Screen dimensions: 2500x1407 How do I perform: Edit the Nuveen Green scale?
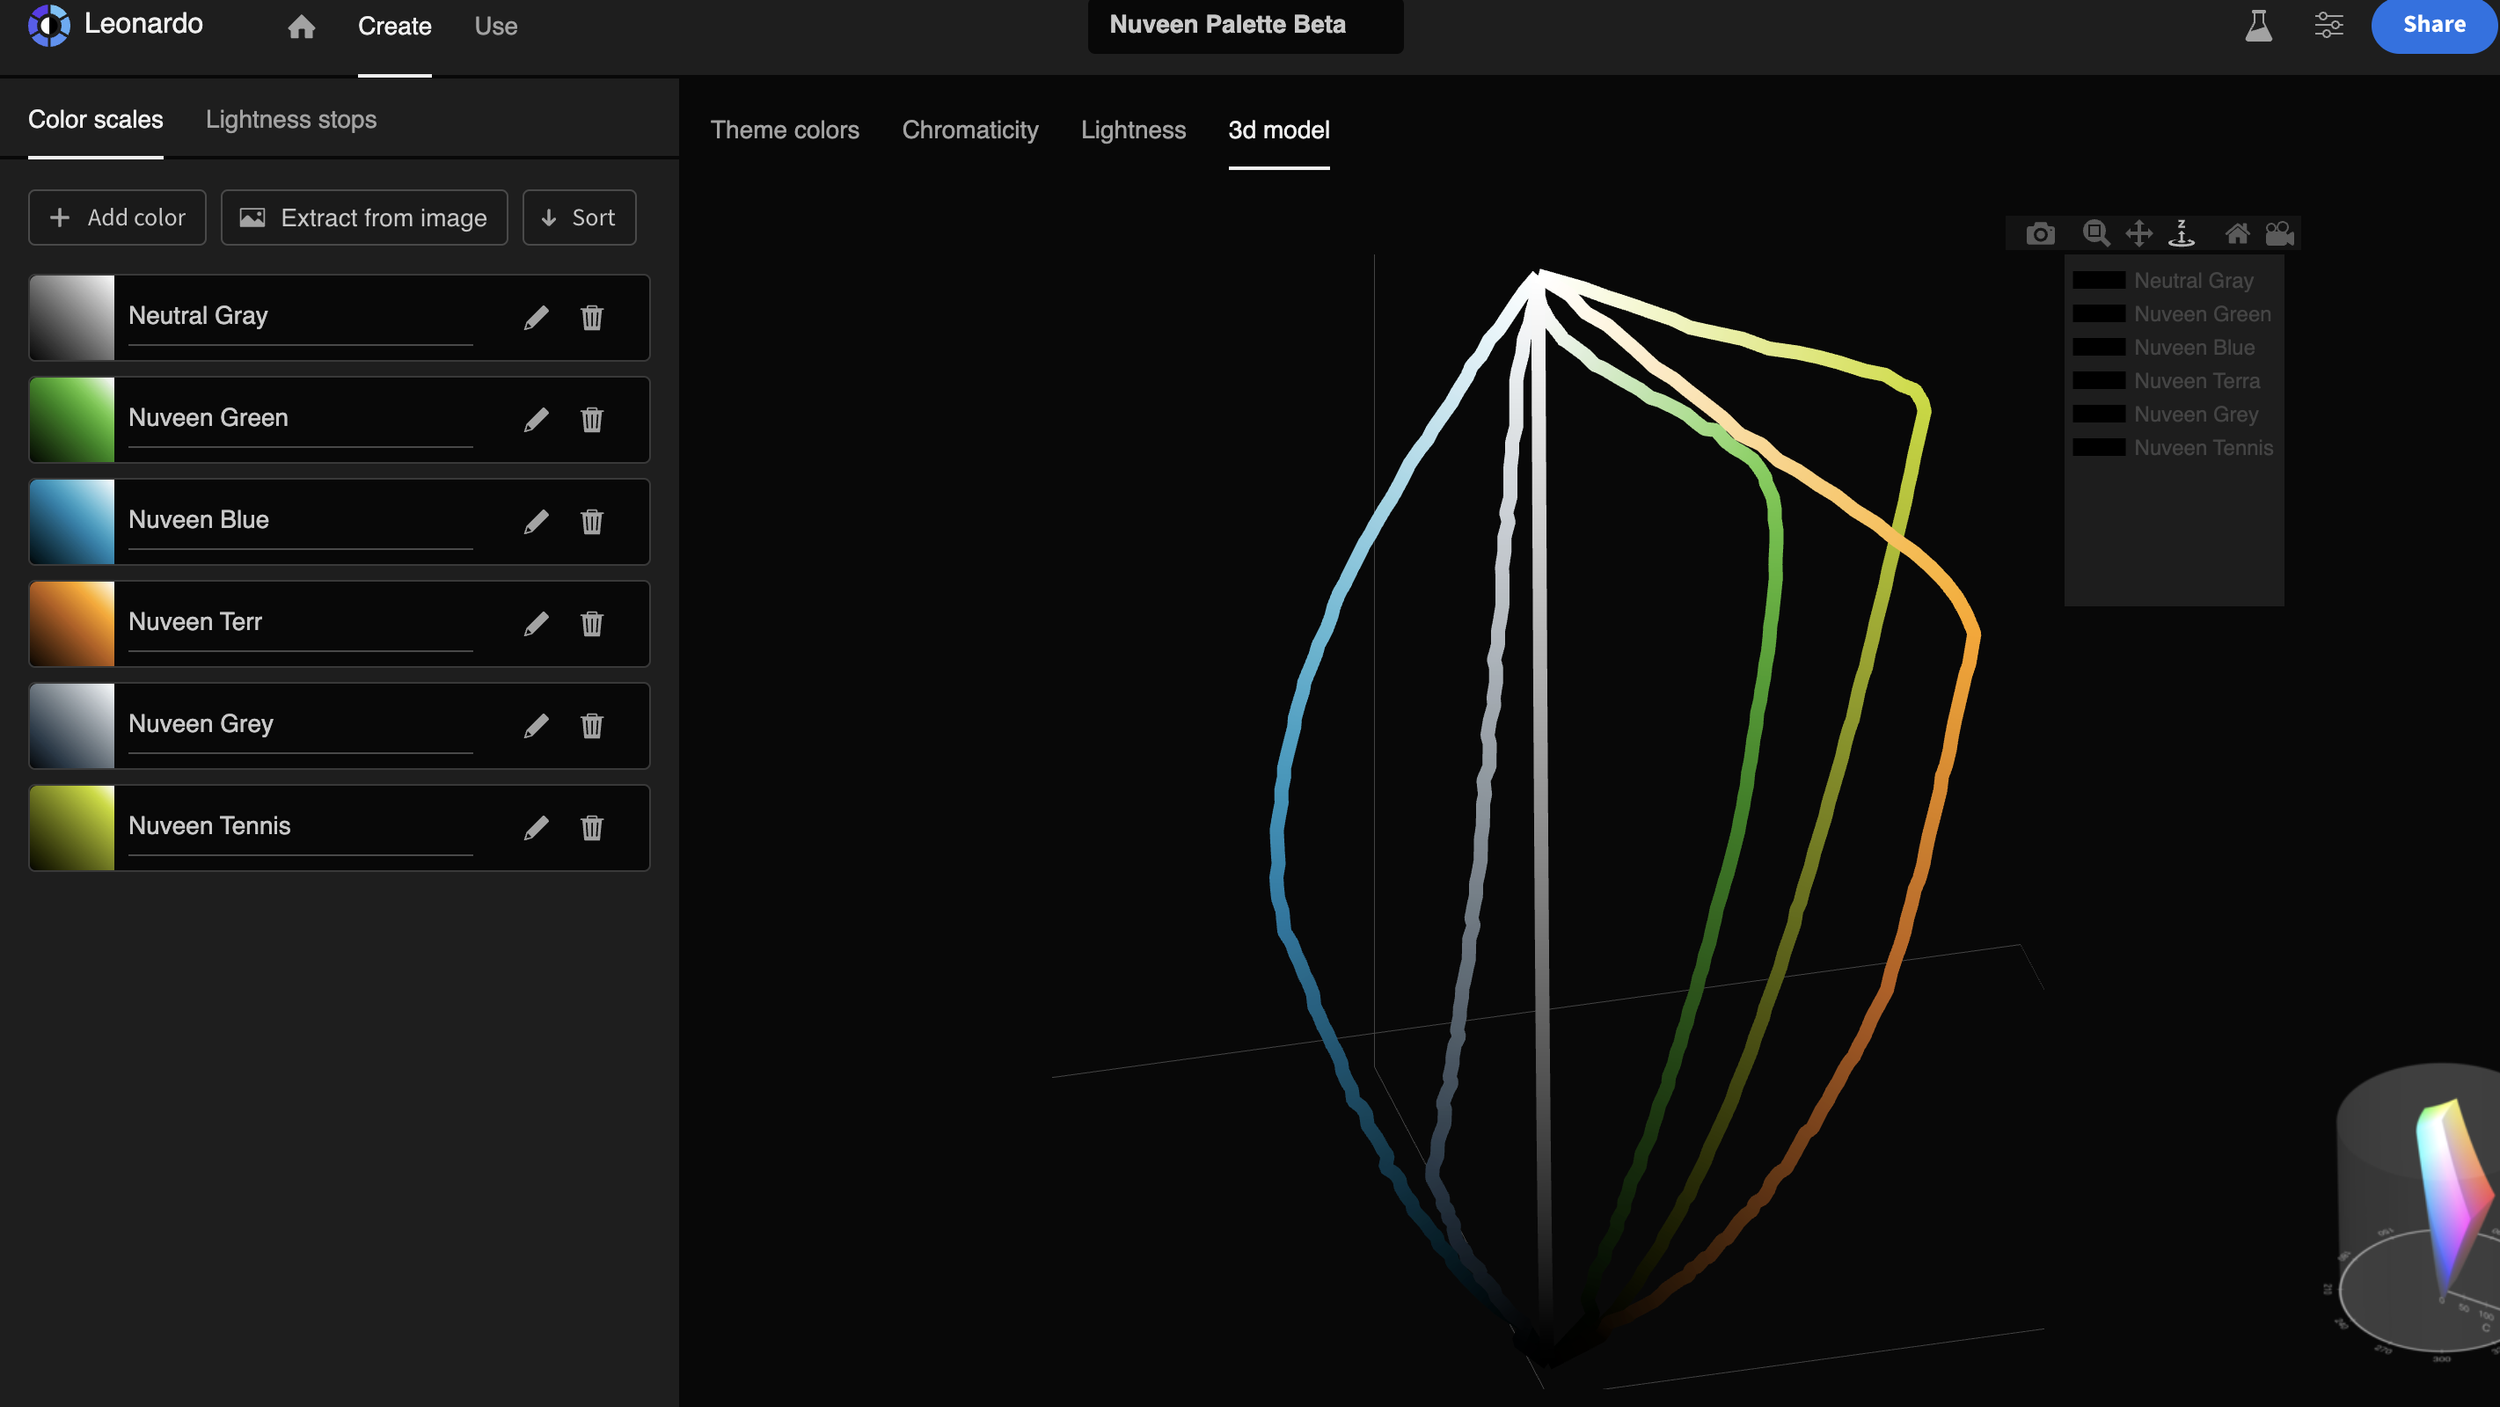[x=536, y=419]
